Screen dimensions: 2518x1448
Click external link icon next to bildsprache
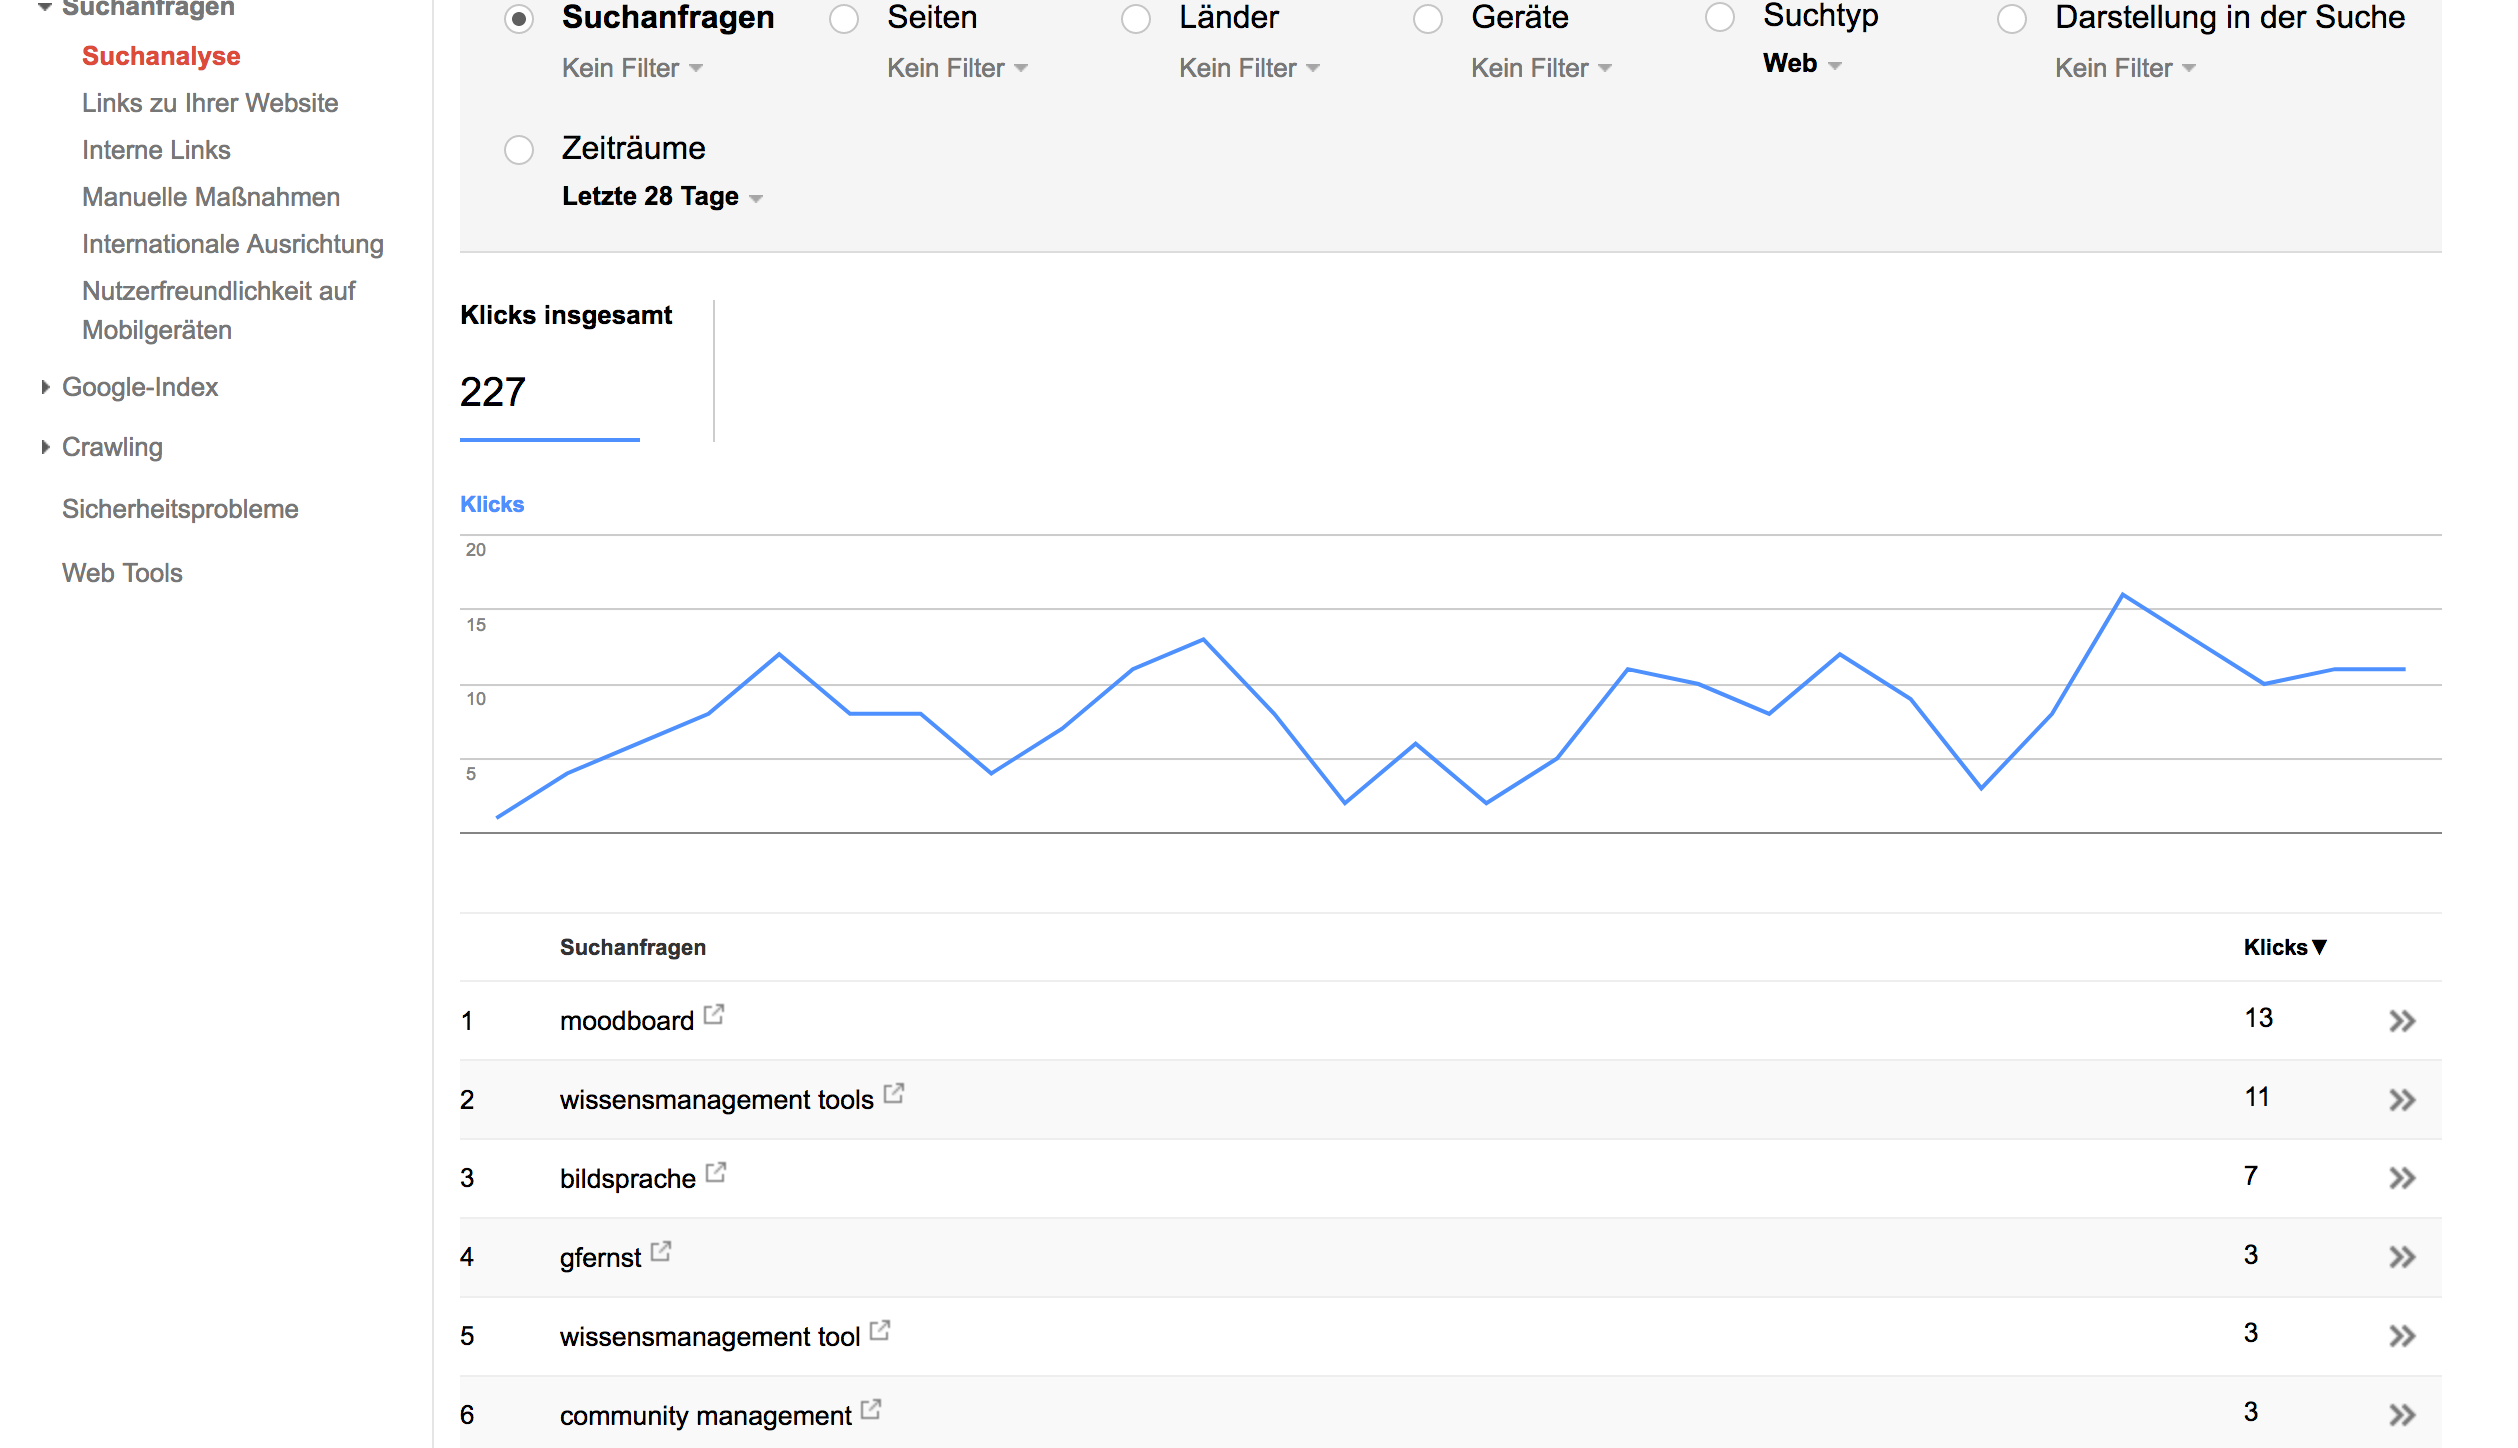pos(716,1172)
